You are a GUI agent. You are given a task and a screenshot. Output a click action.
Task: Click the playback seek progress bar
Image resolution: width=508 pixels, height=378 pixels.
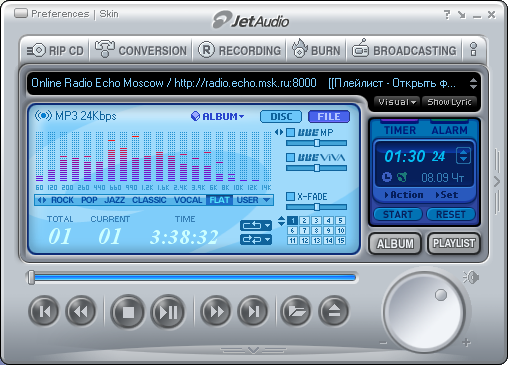coord(193,278)
